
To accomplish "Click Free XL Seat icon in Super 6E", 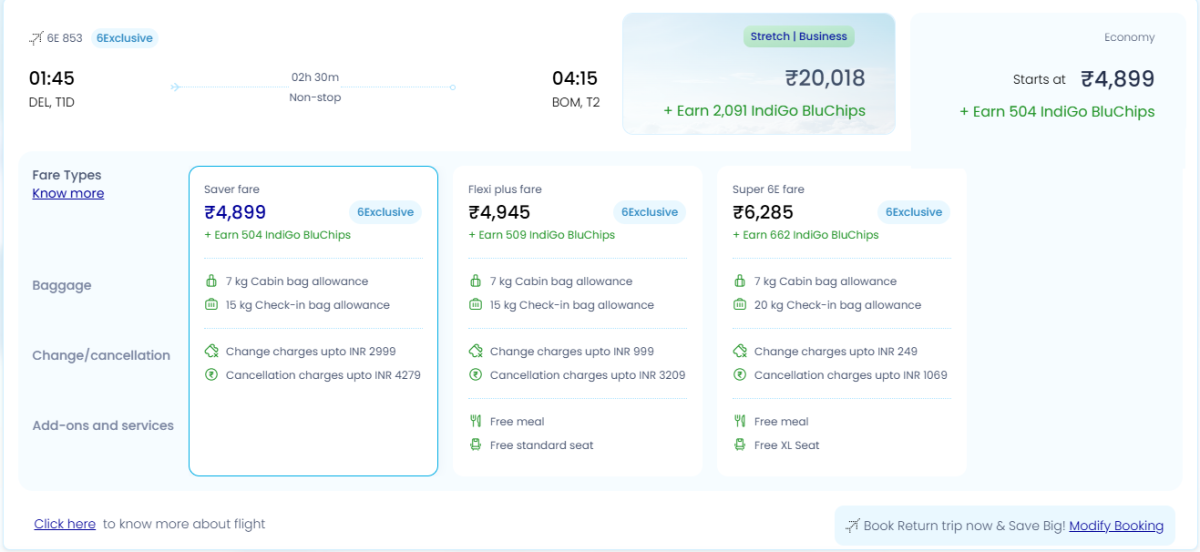I will tap(739, 445).
